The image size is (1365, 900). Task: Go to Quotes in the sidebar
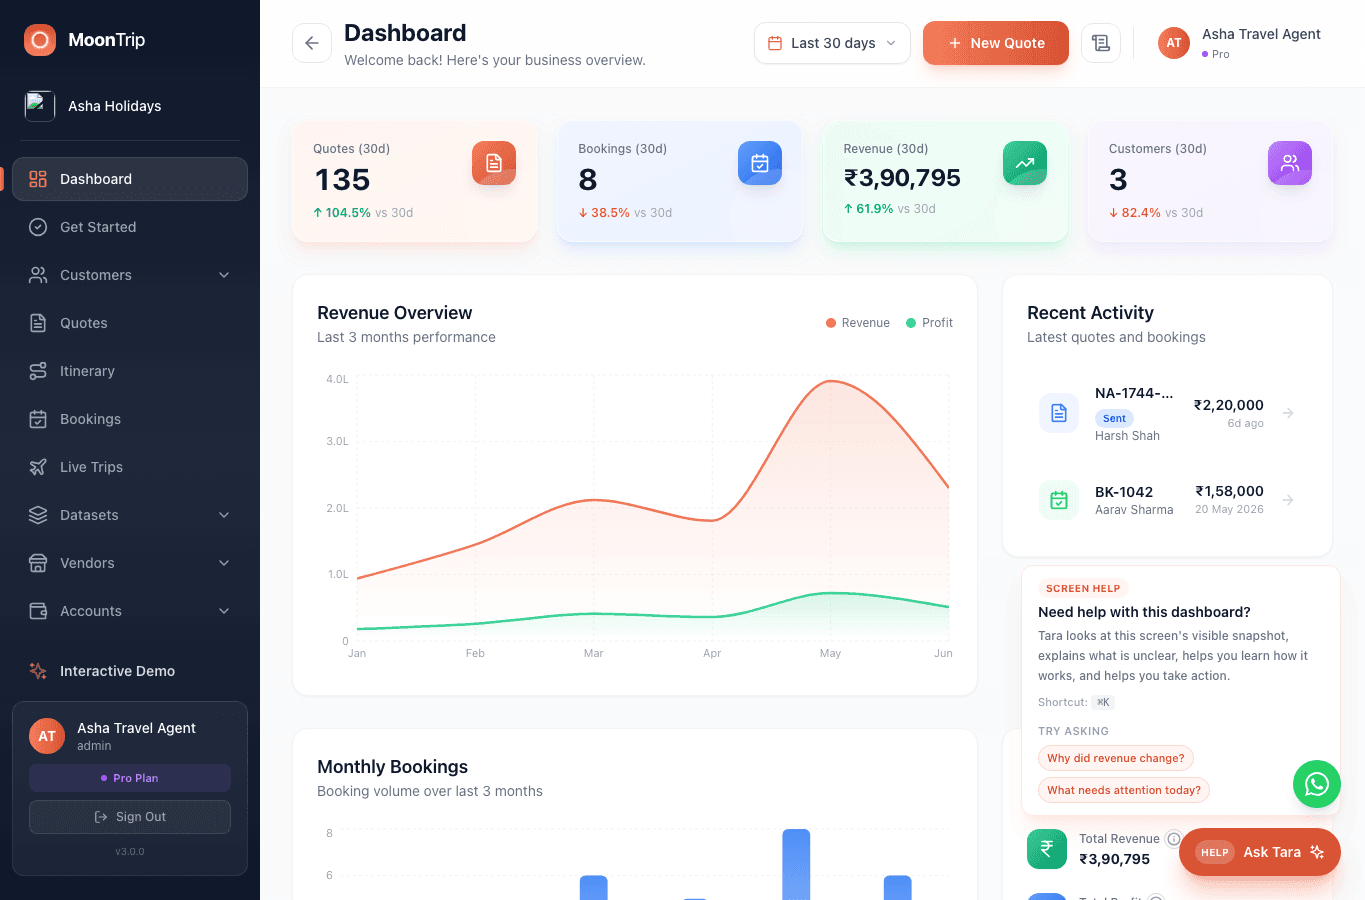point(130,323)
